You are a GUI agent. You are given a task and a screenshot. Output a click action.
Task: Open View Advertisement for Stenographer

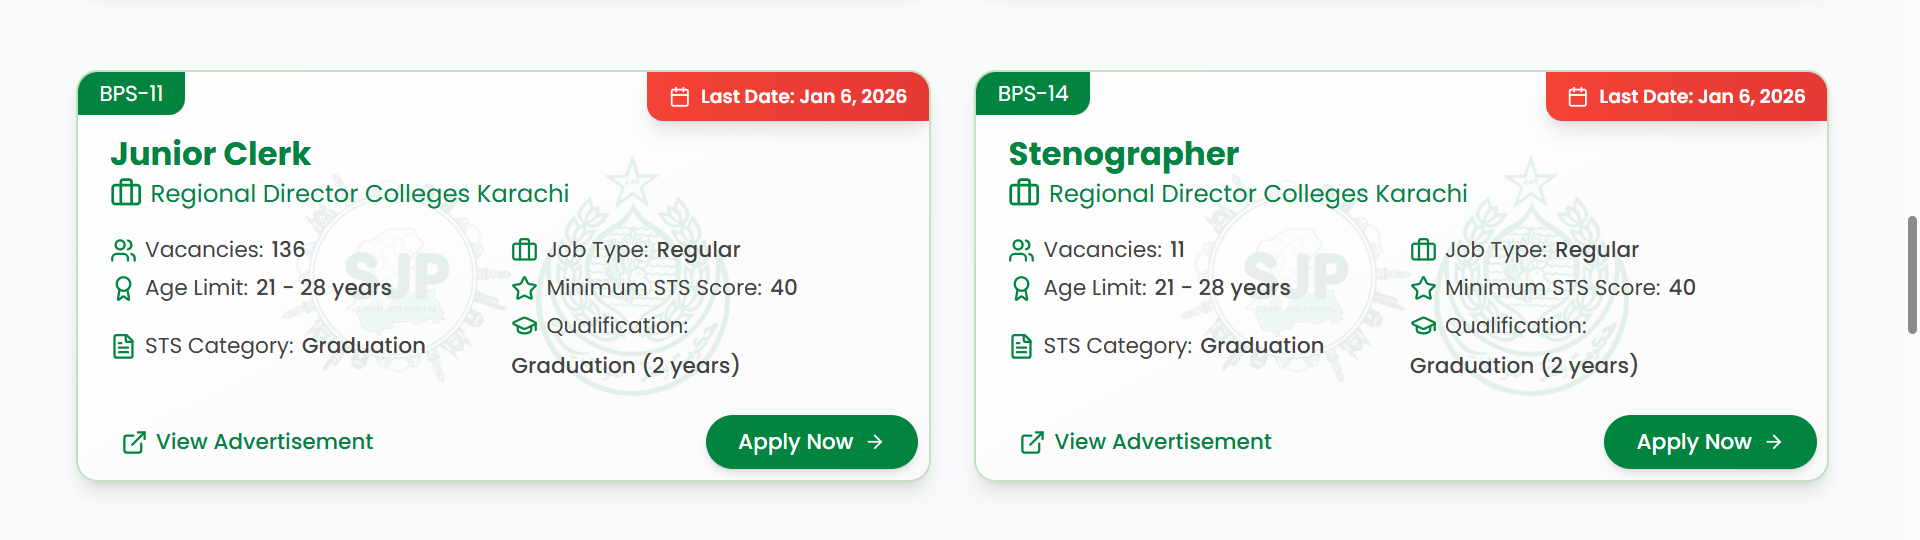1162,442
